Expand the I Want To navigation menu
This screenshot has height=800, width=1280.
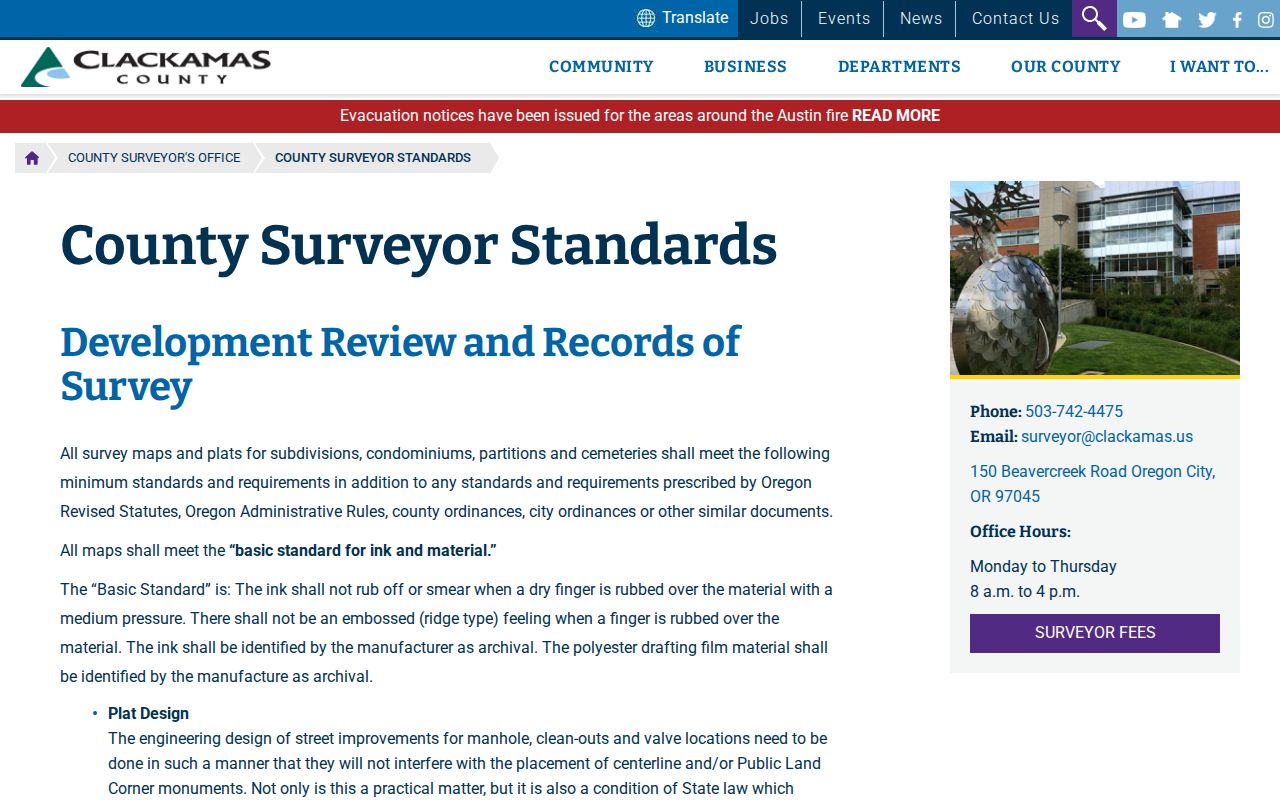pyautogui.click(x=1219, y=67)
